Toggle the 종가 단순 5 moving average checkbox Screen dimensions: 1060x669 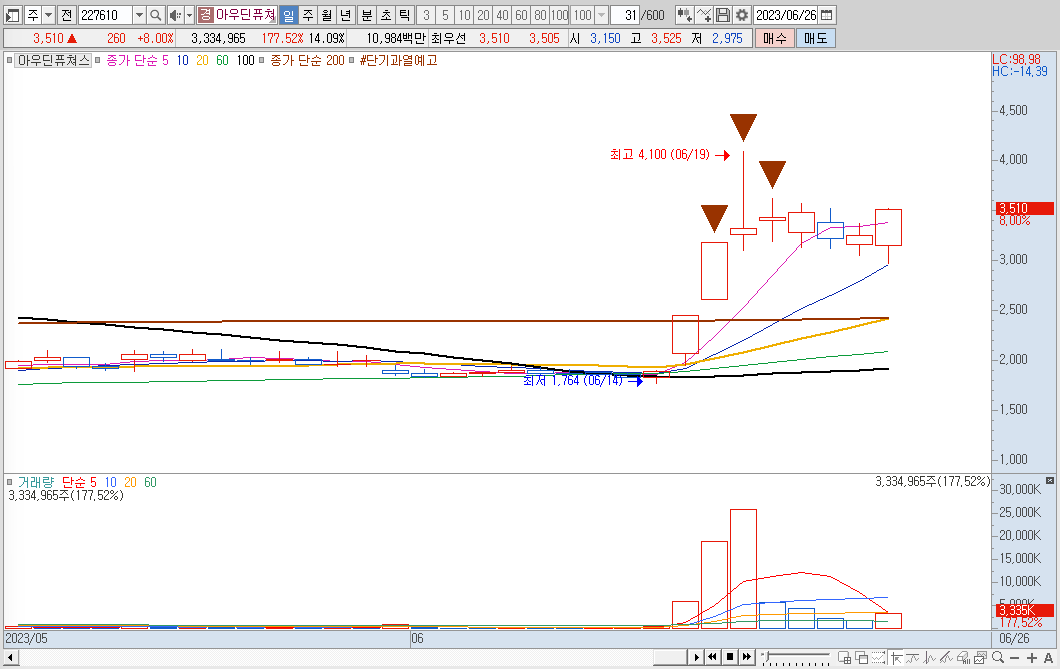[97, 60]
